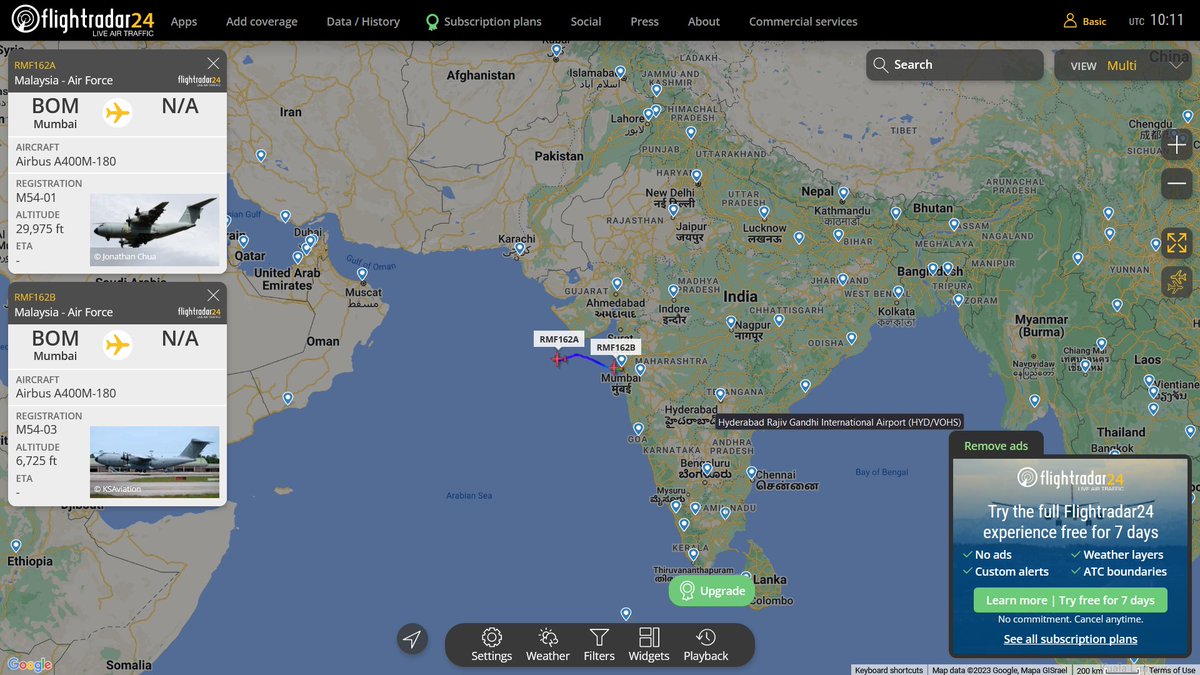Viewport: 1200px width, 675px height.
Task: Open Subscription plans menu
Action: coord(484,21)
